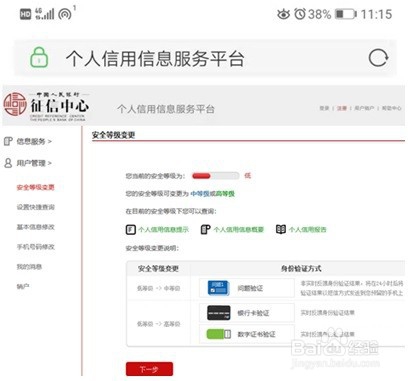This screenshot has height=381, width=408.
Task: Click the 信息服务 document icon
Action: 8,141
